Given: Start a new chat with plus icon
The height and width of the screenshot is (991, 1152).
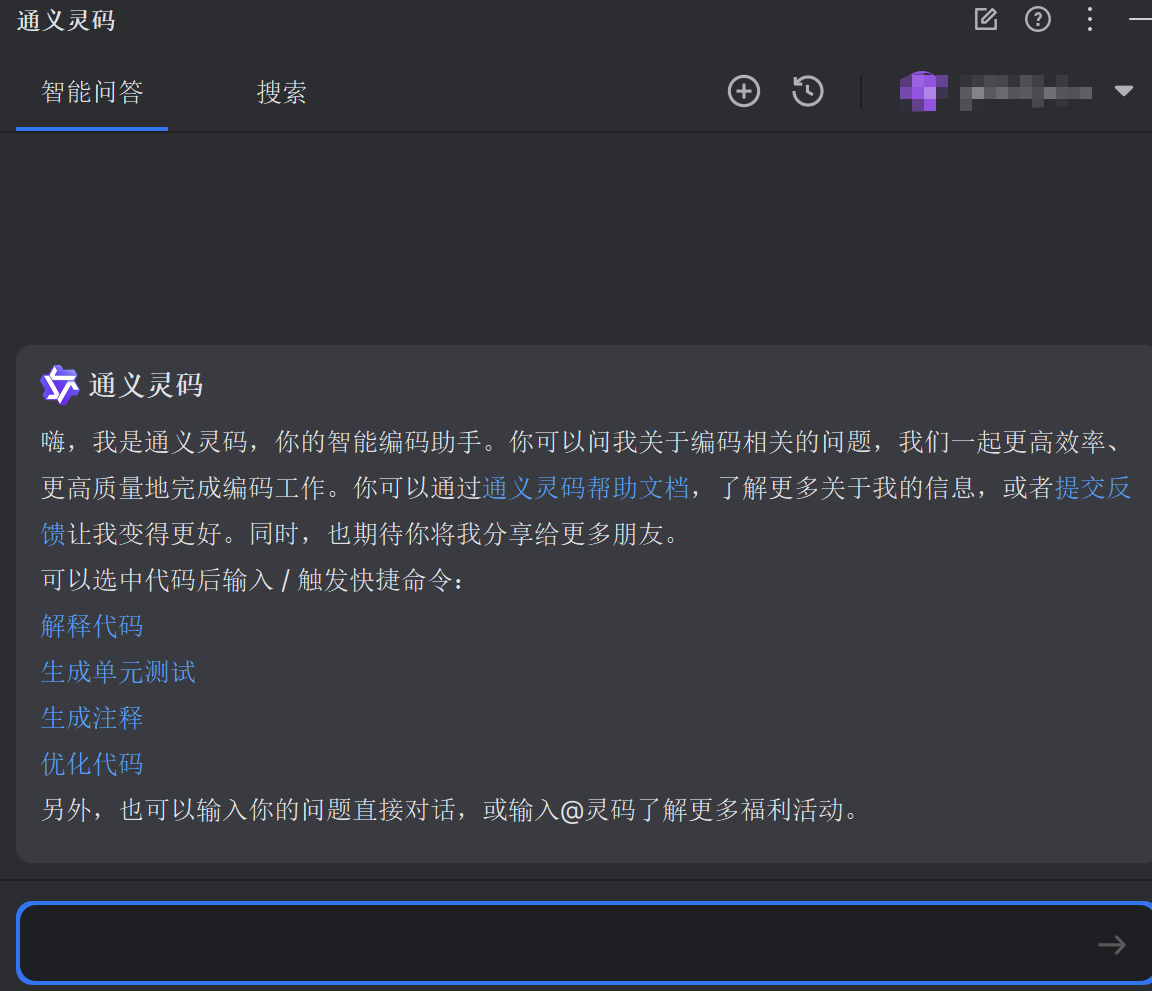Looking at the screenshot, I should [x=744, y=92].
